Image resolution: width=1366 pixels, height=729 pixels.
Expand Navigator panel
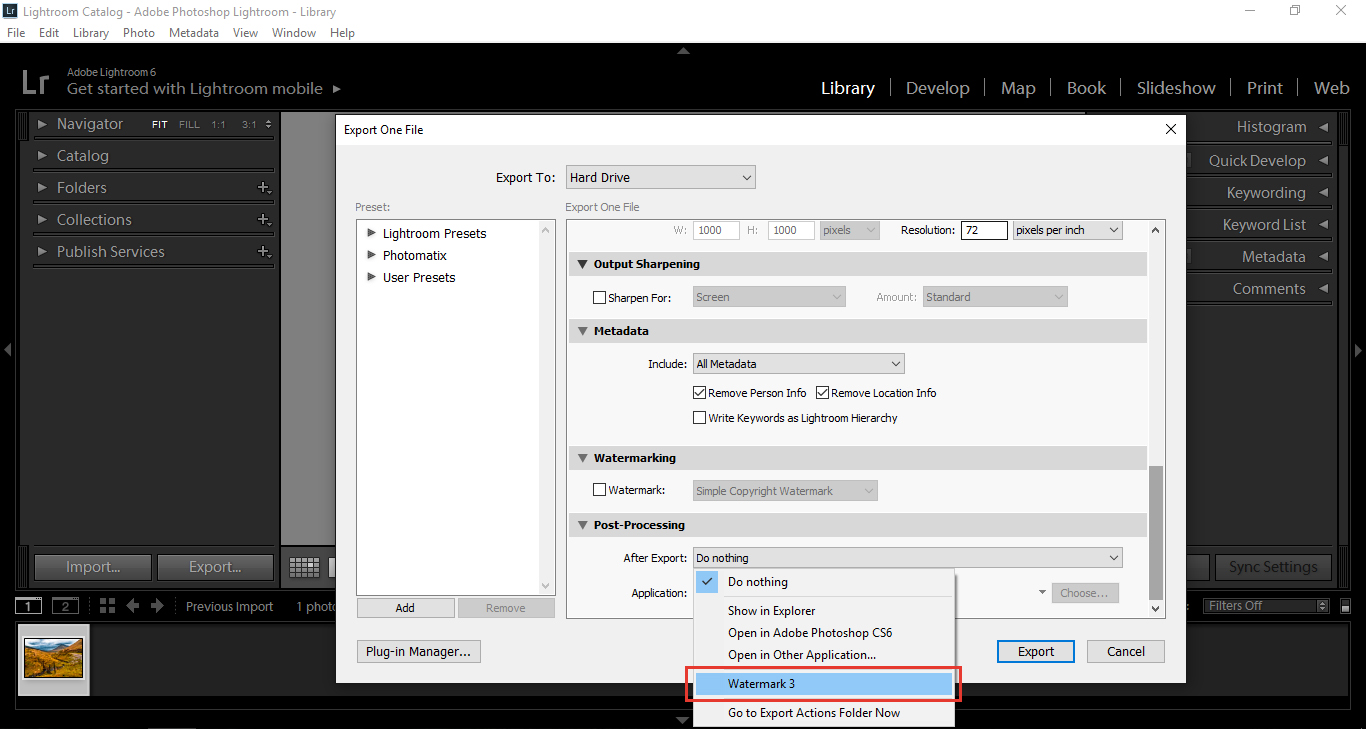click(42, 124)
